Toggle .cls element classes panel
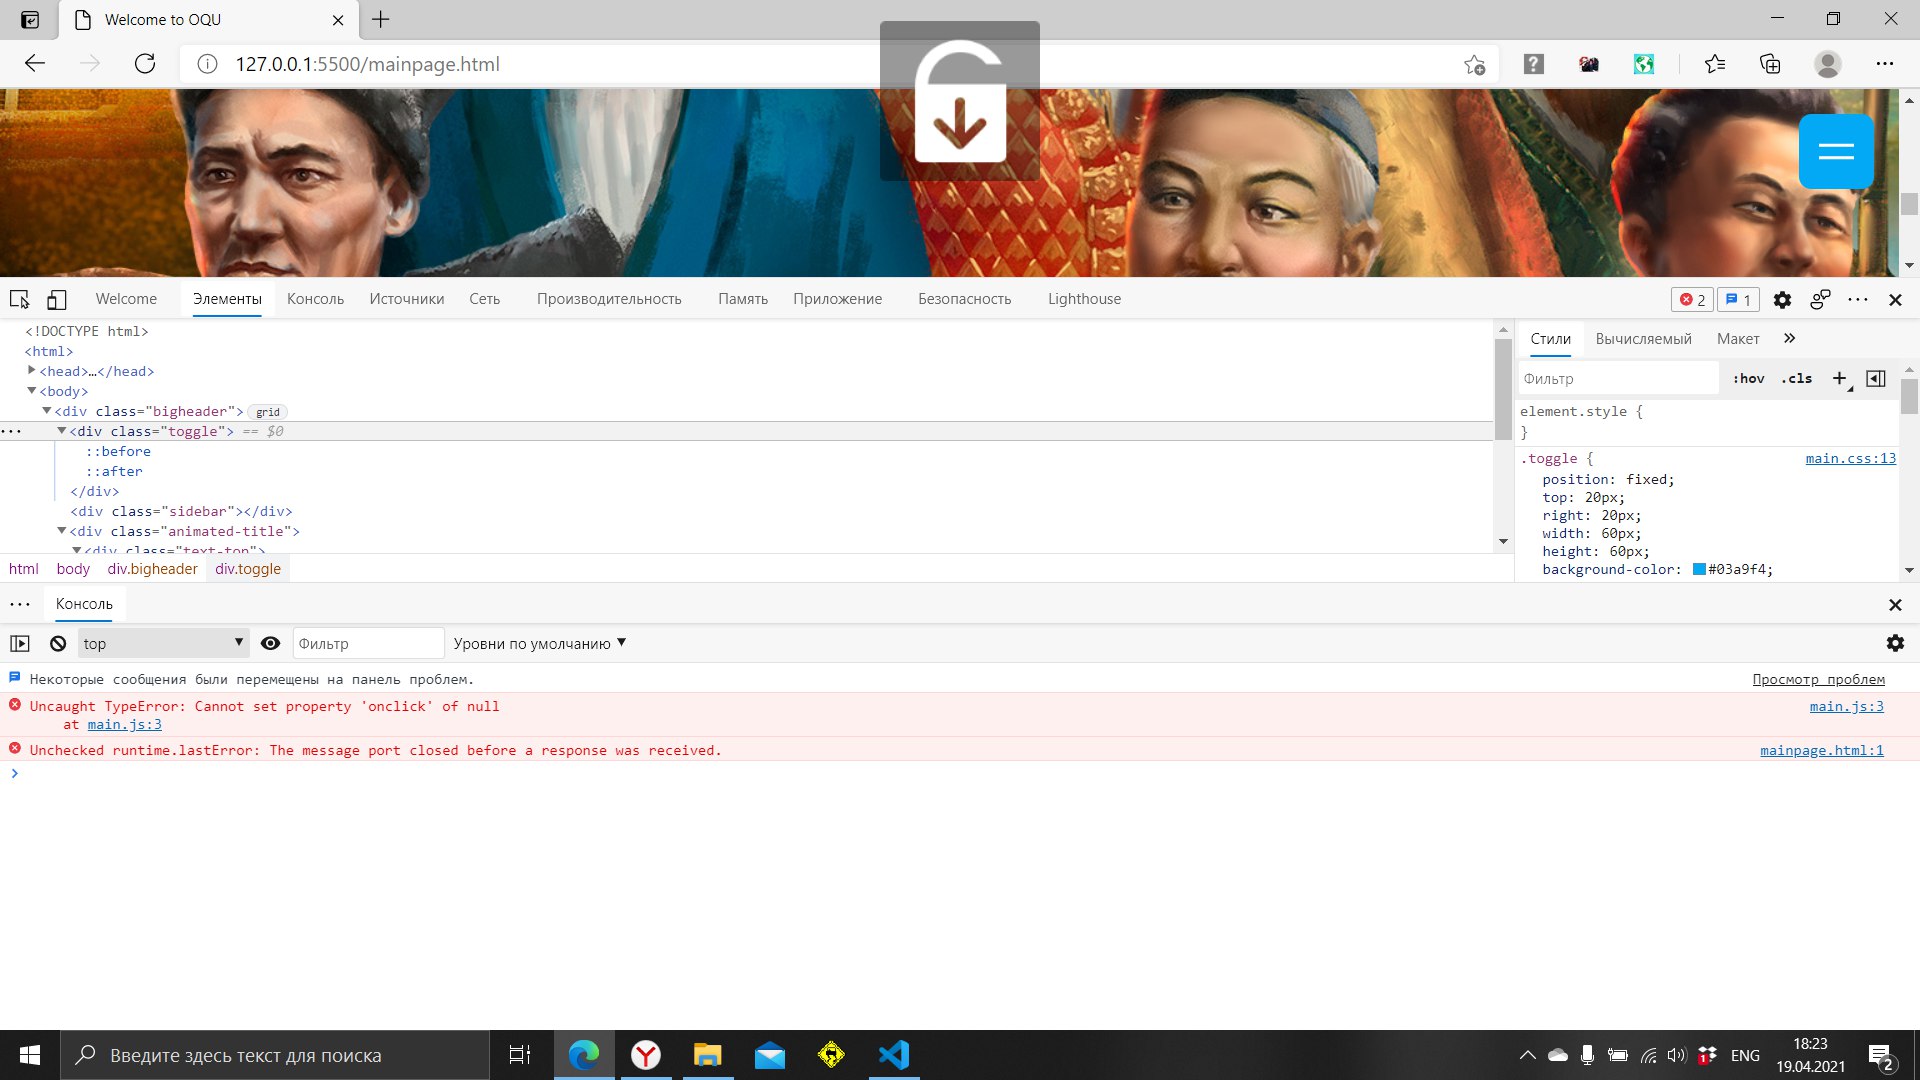This screenshot has width=1920, height=1080. click(1796, 378)
